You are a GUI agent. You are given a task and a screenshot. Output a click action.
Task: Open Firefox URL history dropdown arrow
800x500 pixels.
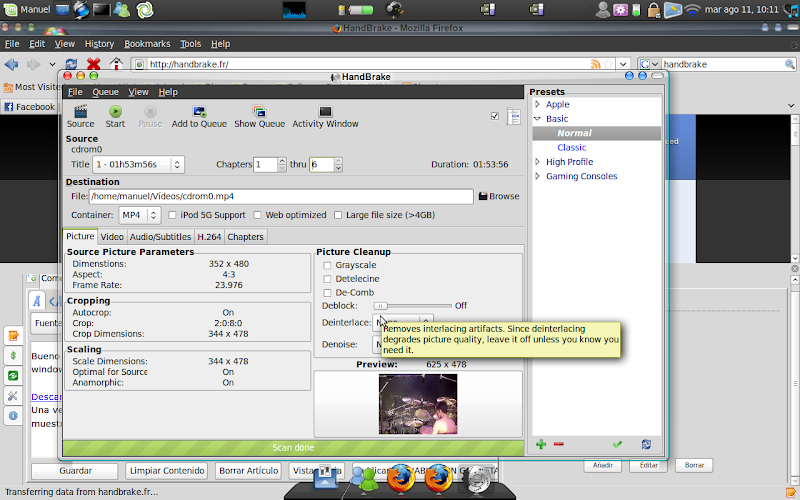[623, 64]
